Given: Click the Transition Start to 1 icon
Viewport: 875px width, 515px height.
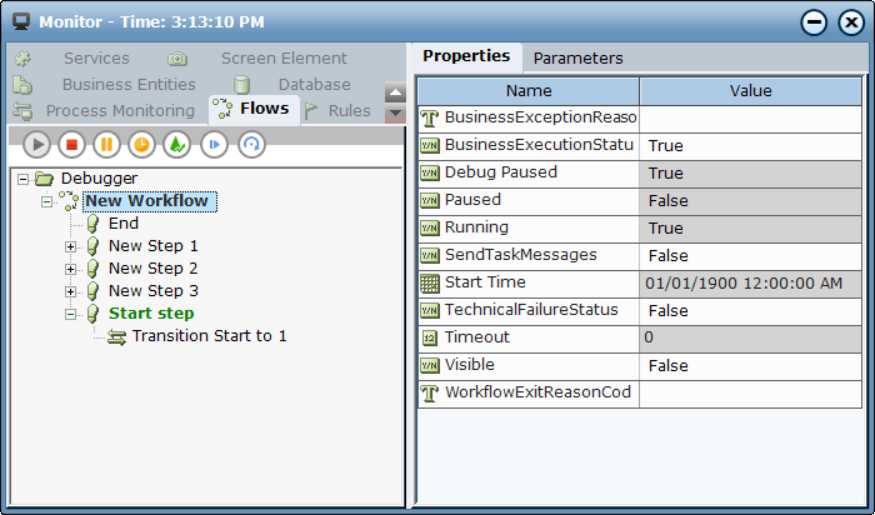Looking at the screenshot, I should pos(117,337).
